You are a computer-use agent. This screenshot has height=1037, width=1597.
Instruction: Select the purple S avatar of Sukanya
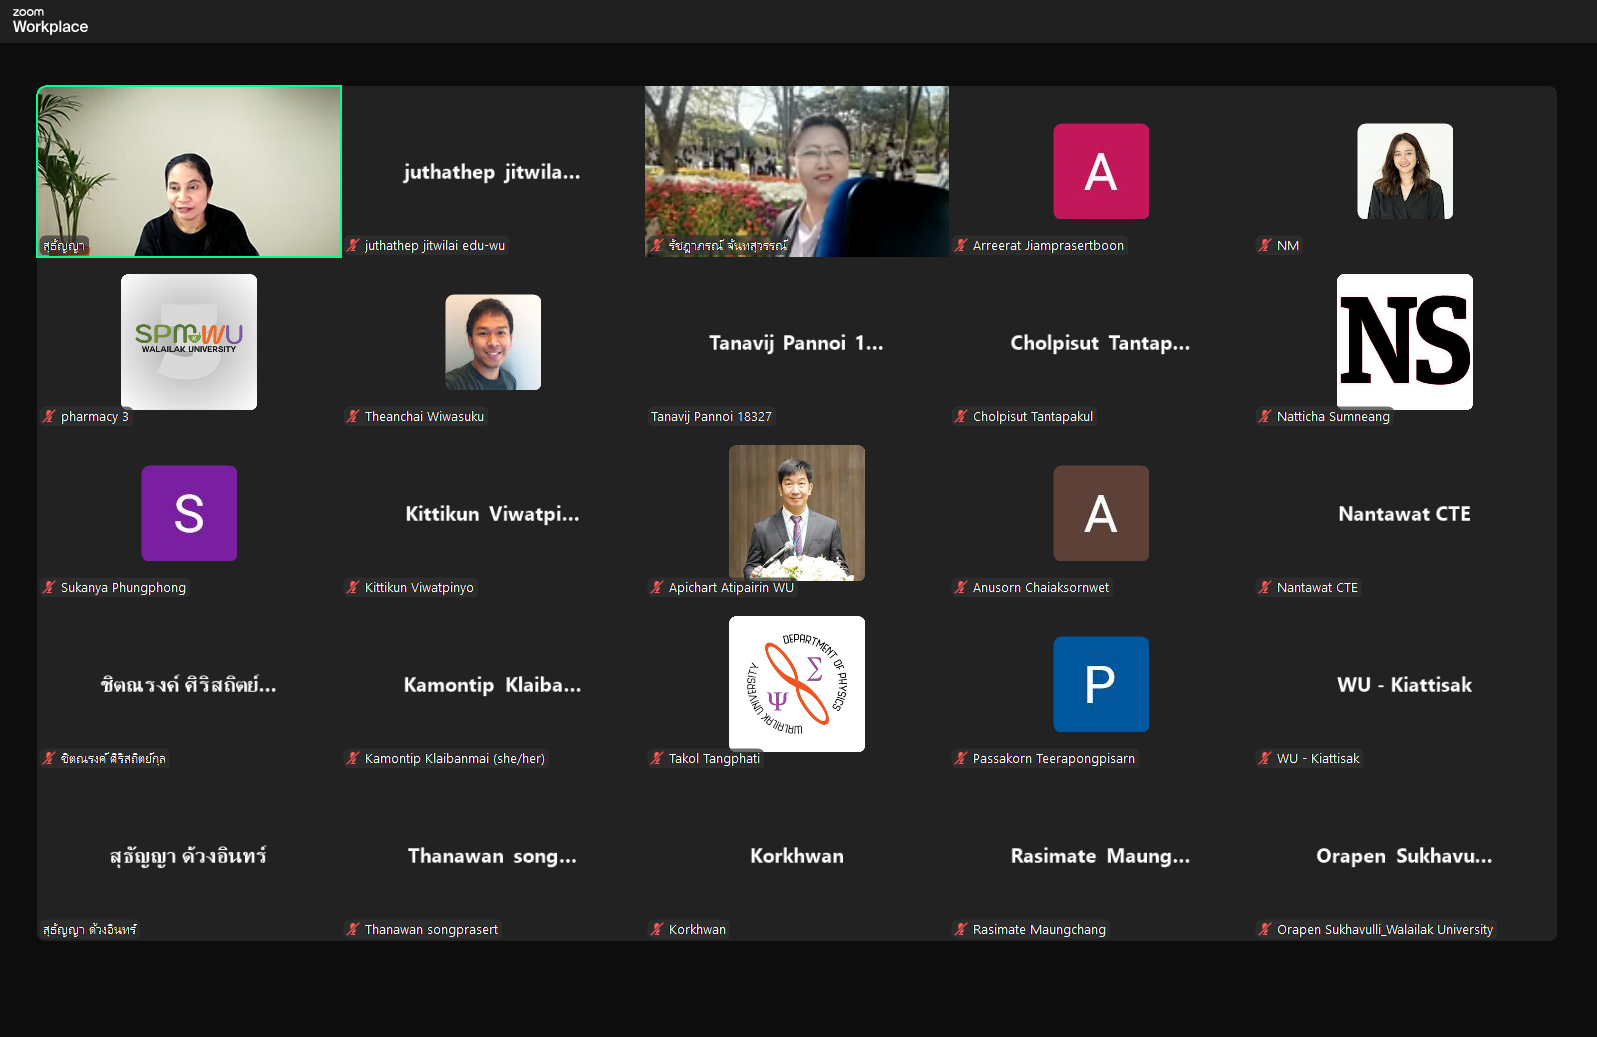pos(189,513)
